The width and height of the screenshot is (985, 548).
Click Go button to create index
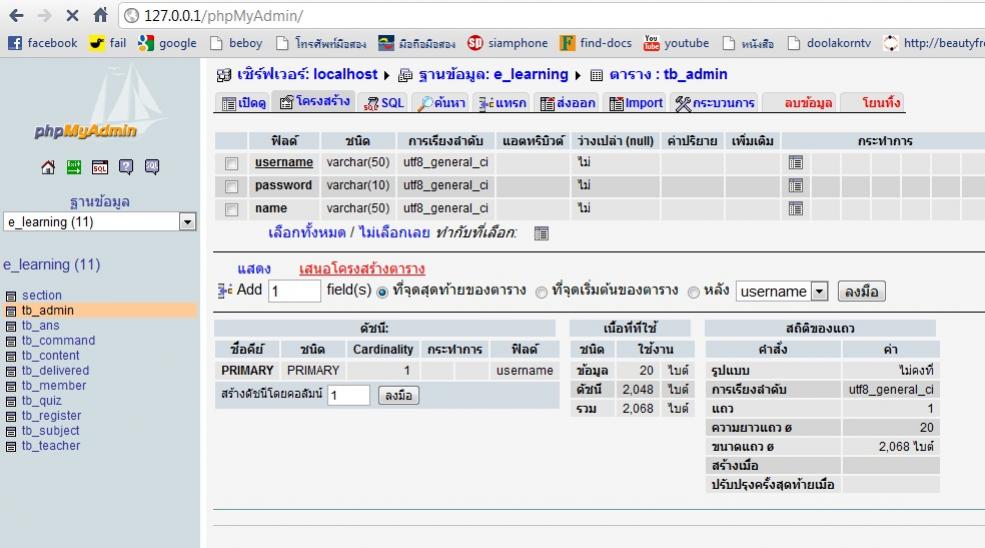398,395
